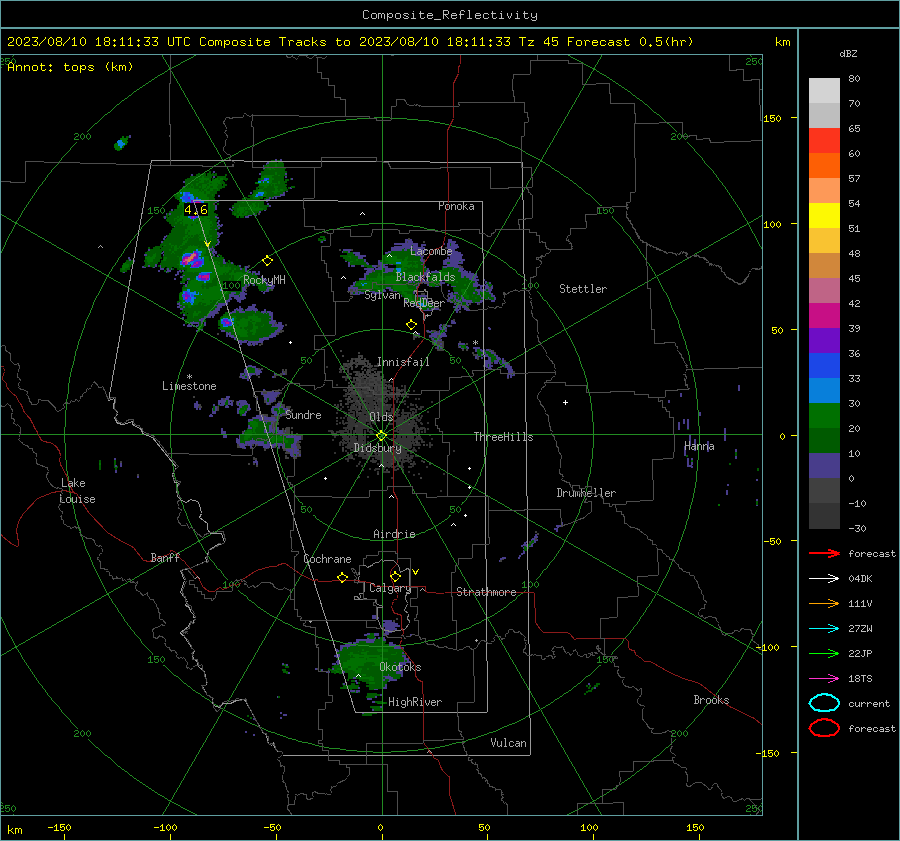Viewport: 900px width, 841px height.
Task: Click yellow diamond marker beside RockyMH
Action: pyautogui.click(x=267, y=261)
